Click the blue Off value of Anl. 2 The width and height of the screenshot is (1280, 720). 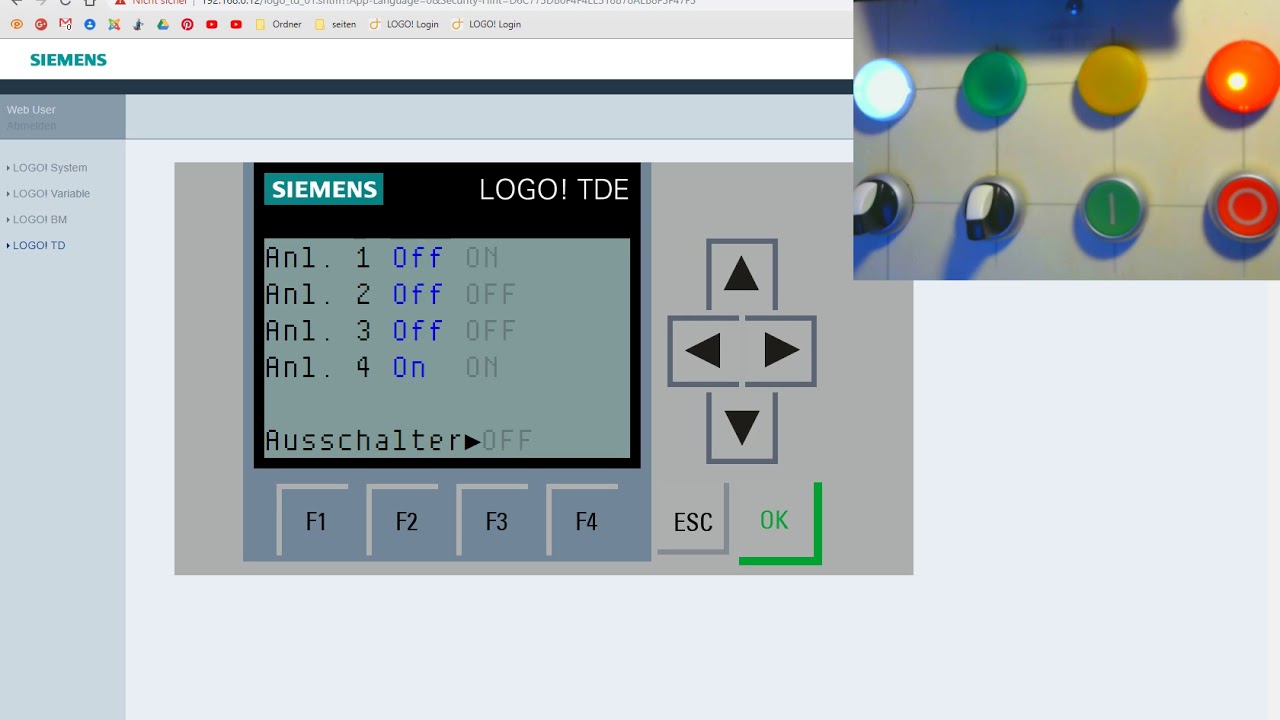[417, 294]
